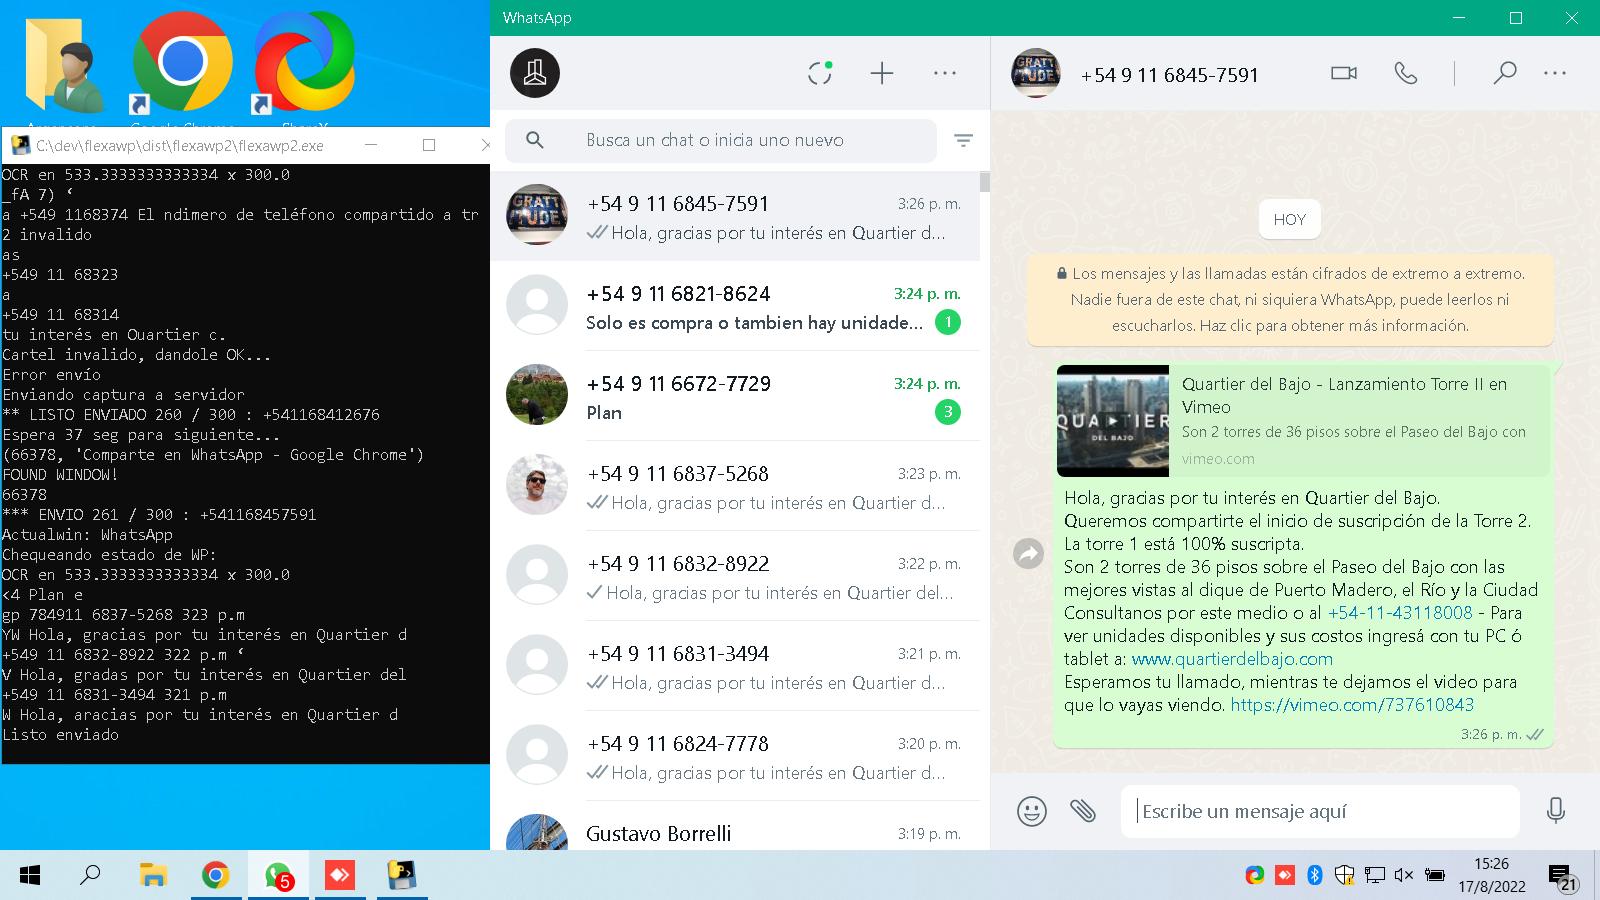Open Windows taskbar search
Screen dimensions: 1600x900
90,876
